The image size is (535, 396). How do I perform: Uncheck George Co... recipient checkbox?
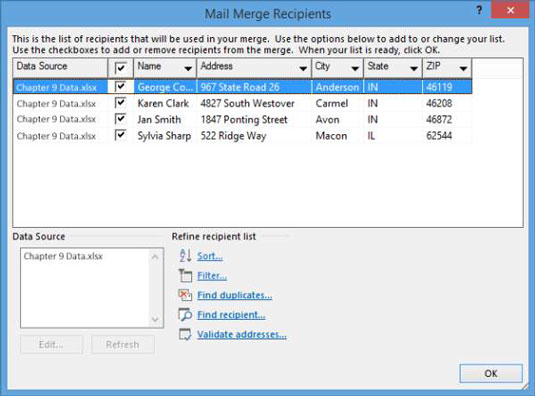[x=120, y=87]
